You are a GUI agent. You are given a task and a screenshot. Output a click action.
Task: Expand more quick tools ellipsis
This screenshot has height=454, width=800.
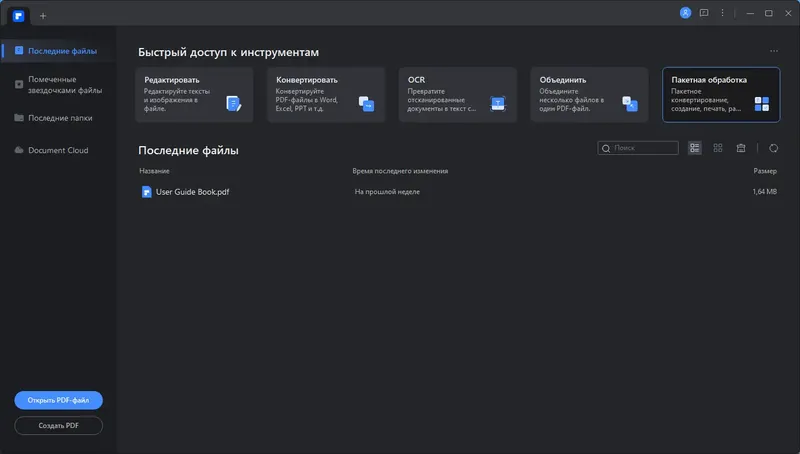(773, 51)
